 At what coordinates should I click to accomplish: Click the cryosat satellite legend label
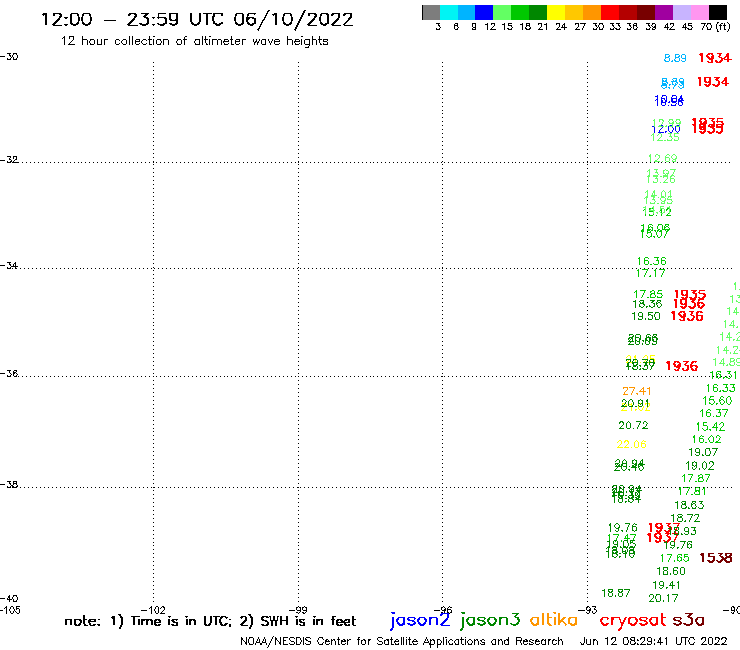pos(633,620)
